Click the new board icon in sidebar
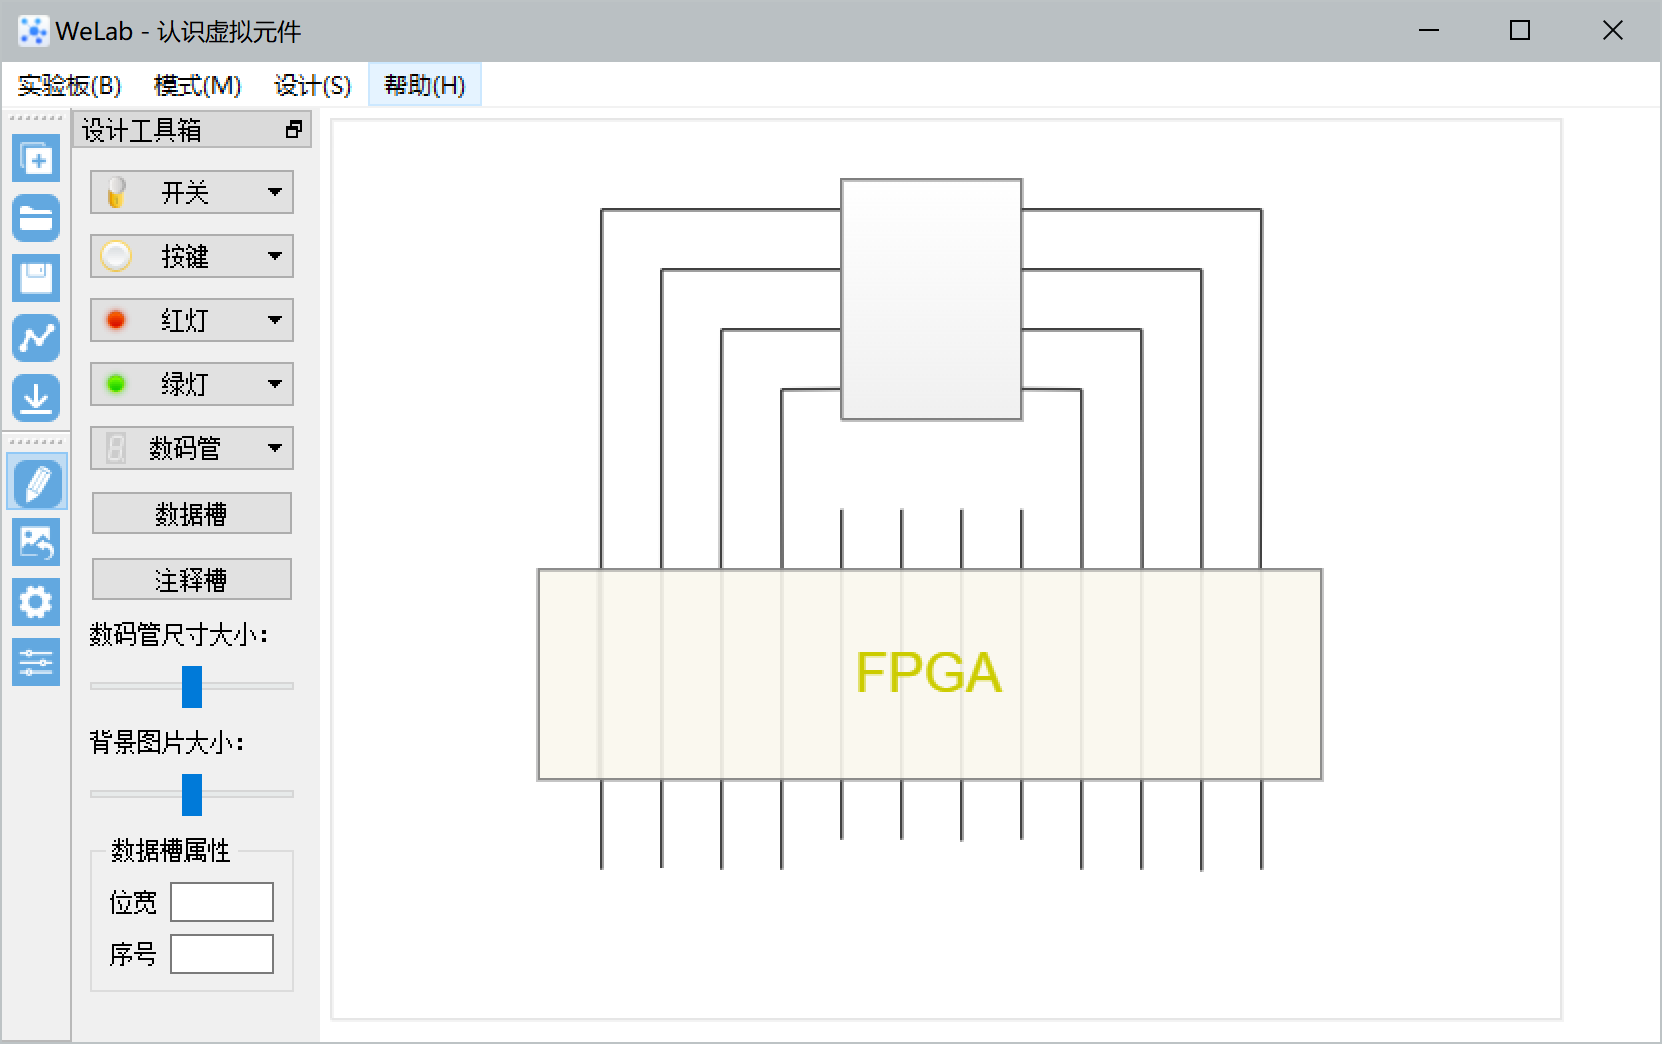 (x=36, y=158)
